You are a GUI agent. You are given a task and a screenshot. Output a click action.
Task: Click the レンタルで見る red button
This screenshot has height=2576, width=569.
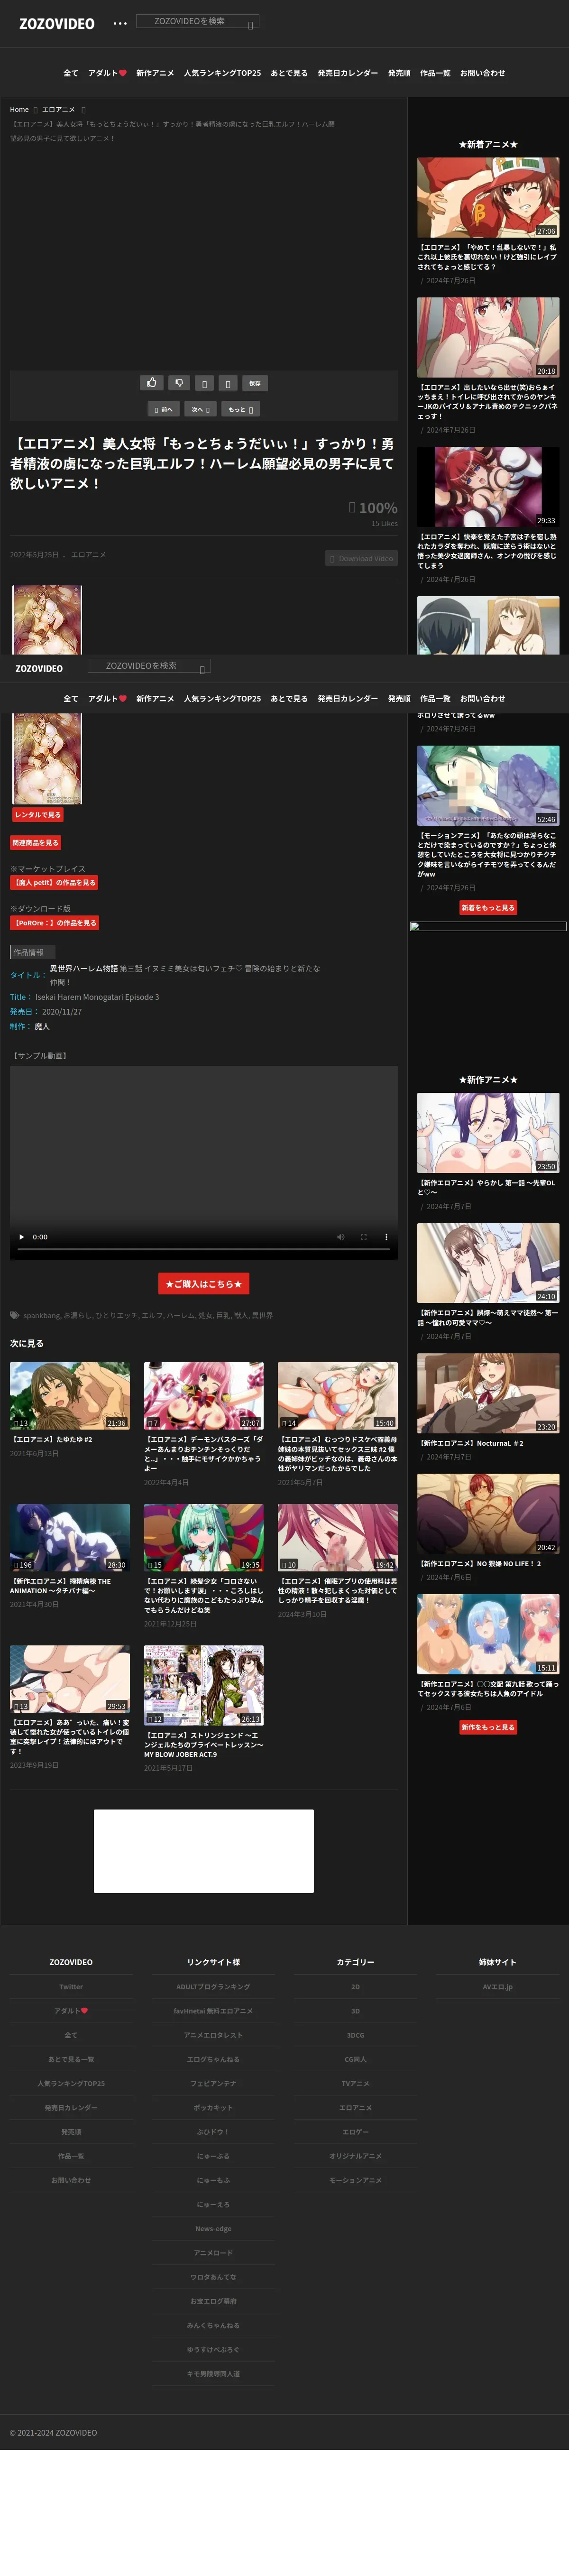click(x=37, y=815)
